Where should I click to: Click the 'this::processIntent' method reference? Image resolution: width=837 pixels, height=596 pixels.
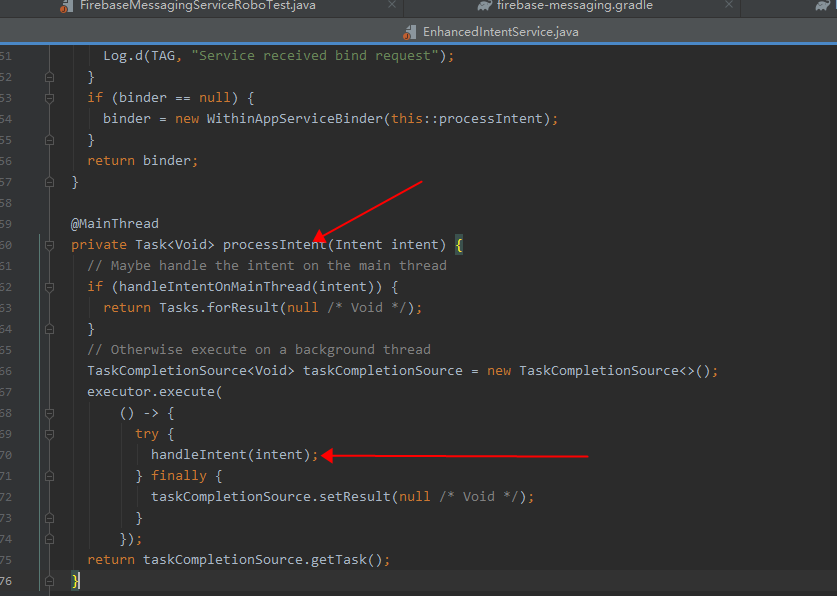point(467,118)
